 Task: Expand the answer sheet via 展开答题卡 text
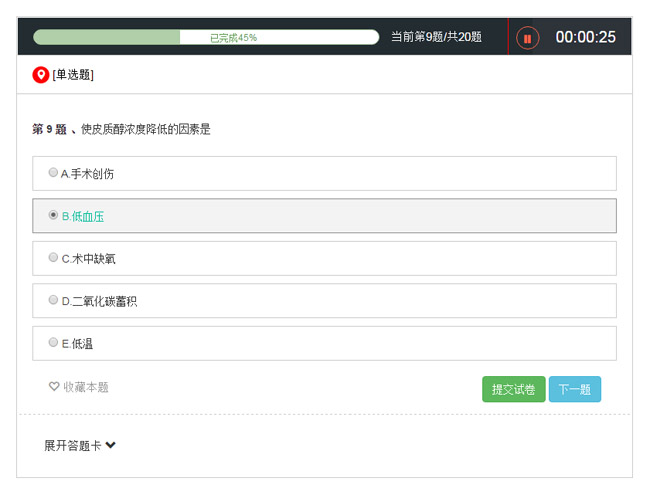click(x=72, y=445)
